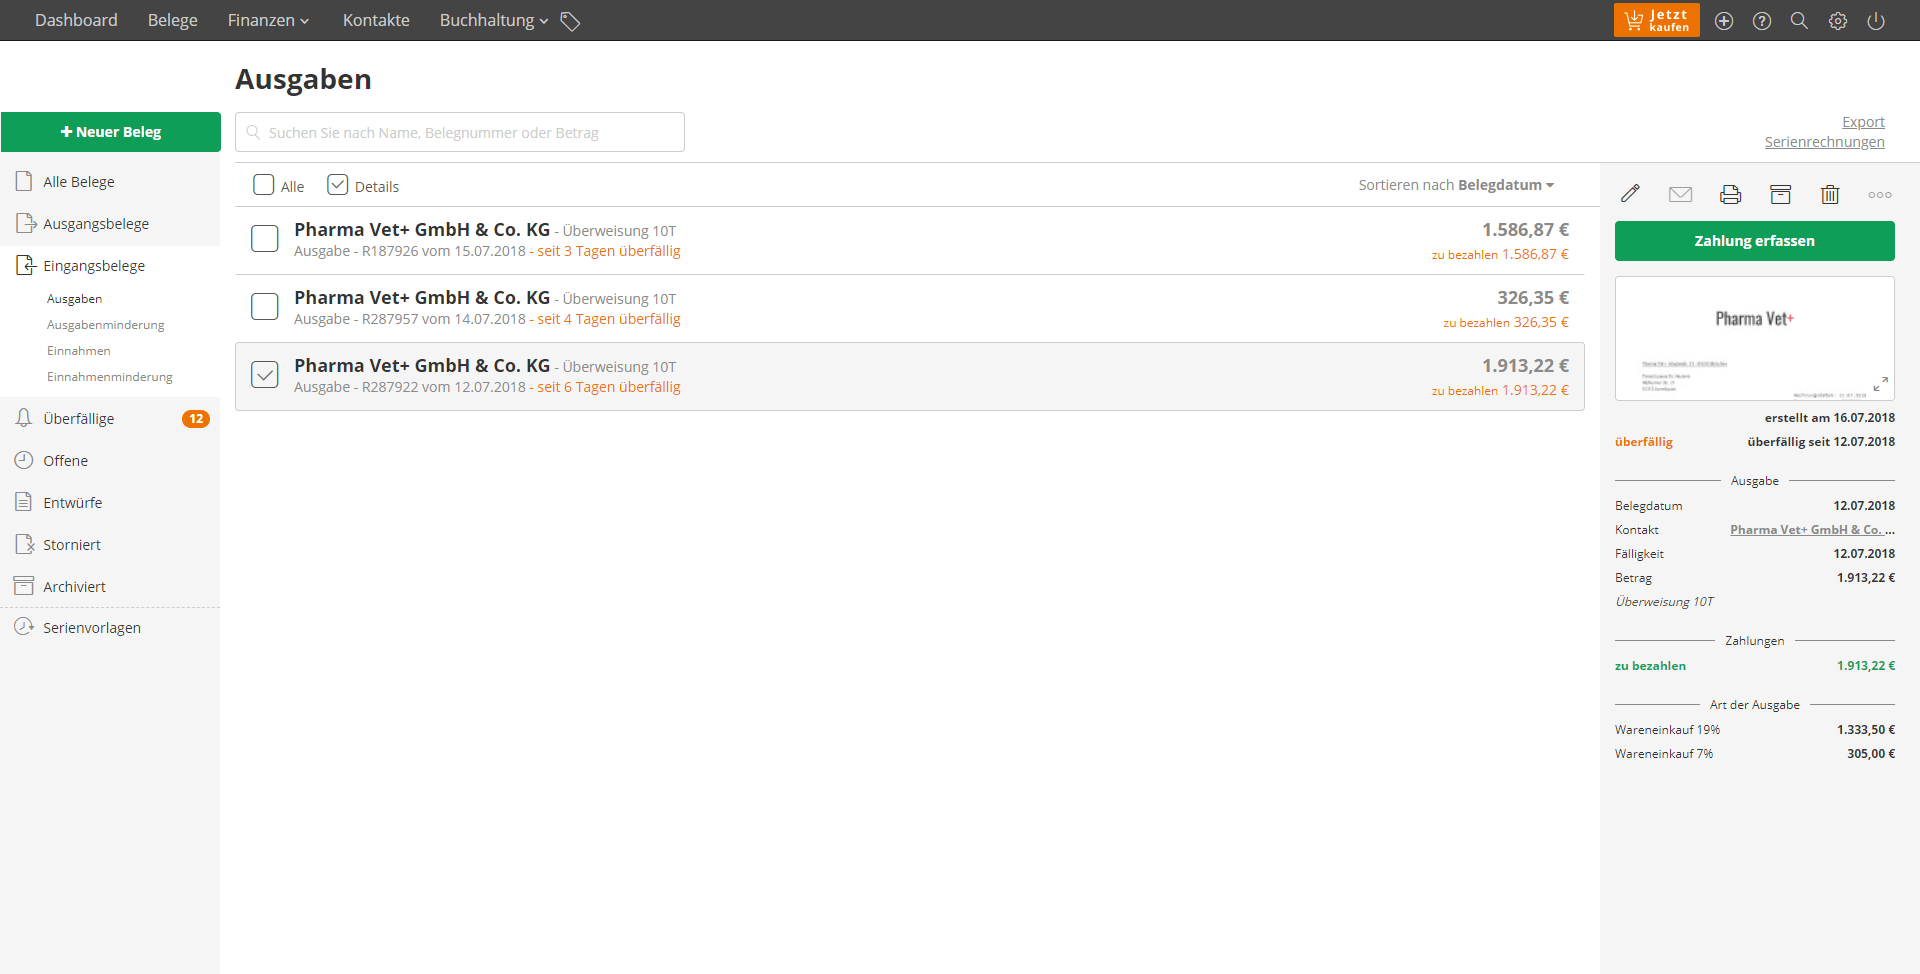This screenshot has width=1920, height=974.
Task: Click the Export link
Action: 1863,122
